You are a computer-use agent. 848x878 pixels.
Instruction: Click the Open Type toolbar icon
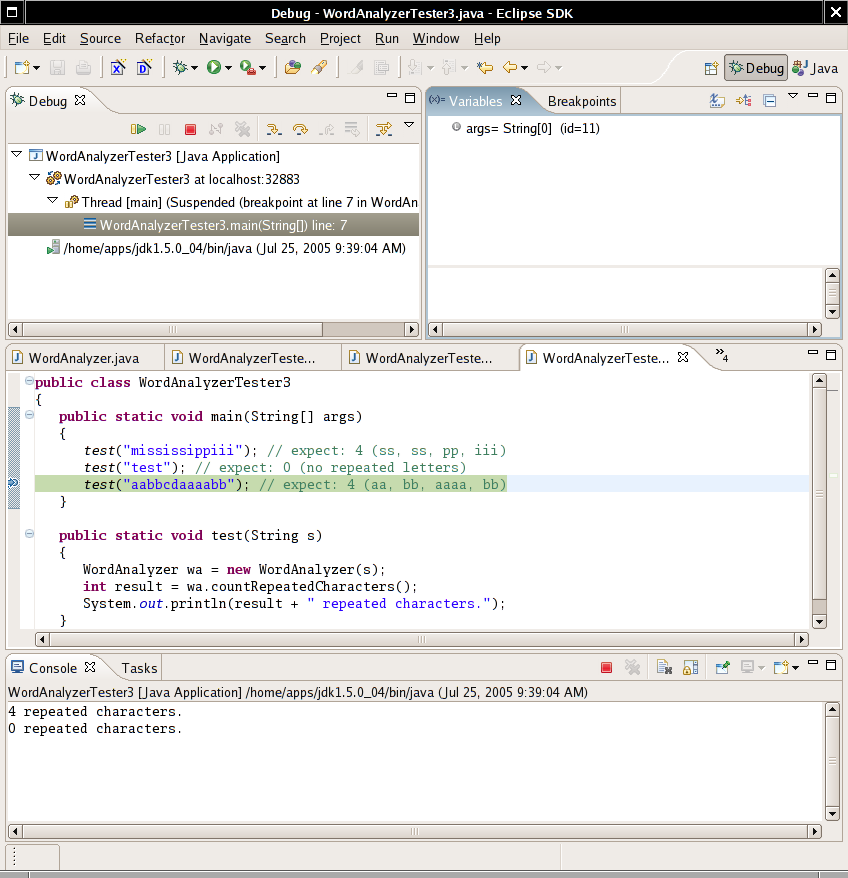coord(292,68)
